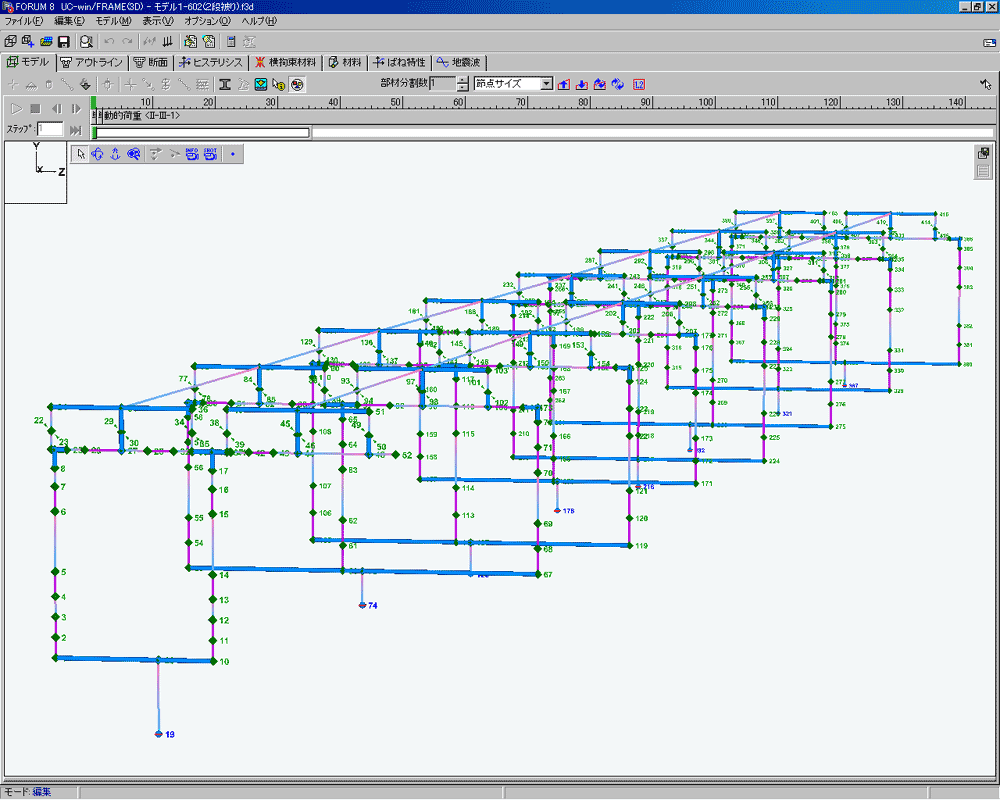Activate the 3D rotate view tool

[98, 154]
